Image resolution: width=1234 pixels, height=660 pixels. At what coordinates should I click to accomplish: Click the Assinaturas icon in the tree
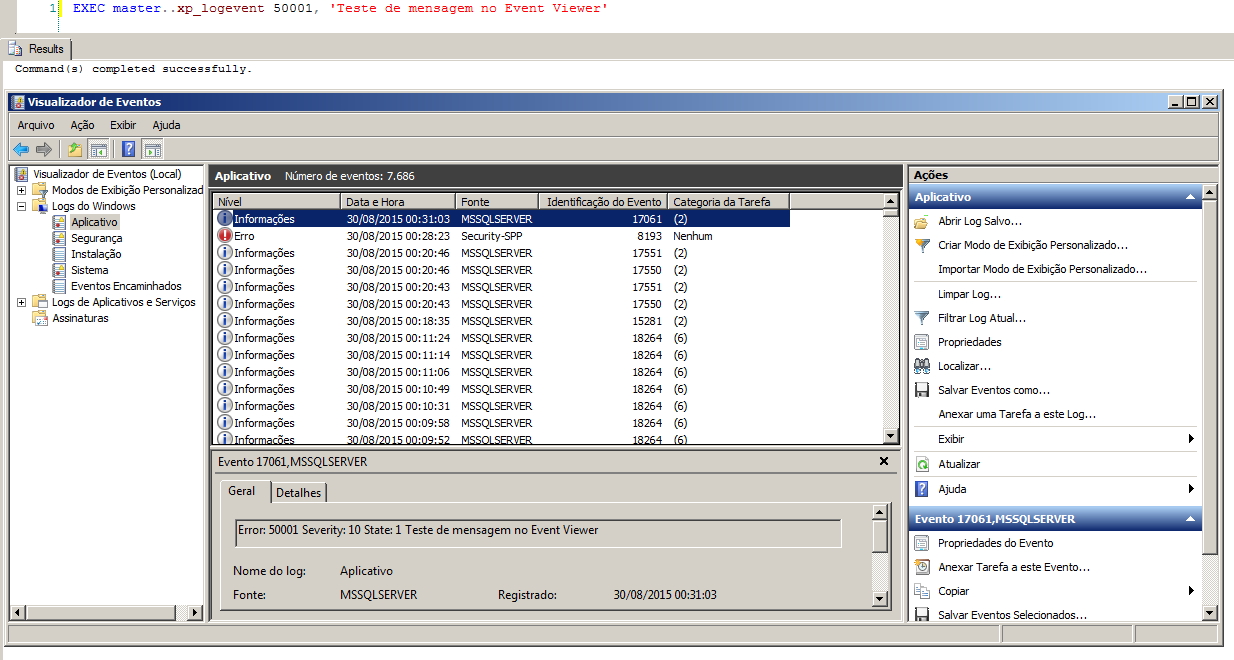point(40,318)
